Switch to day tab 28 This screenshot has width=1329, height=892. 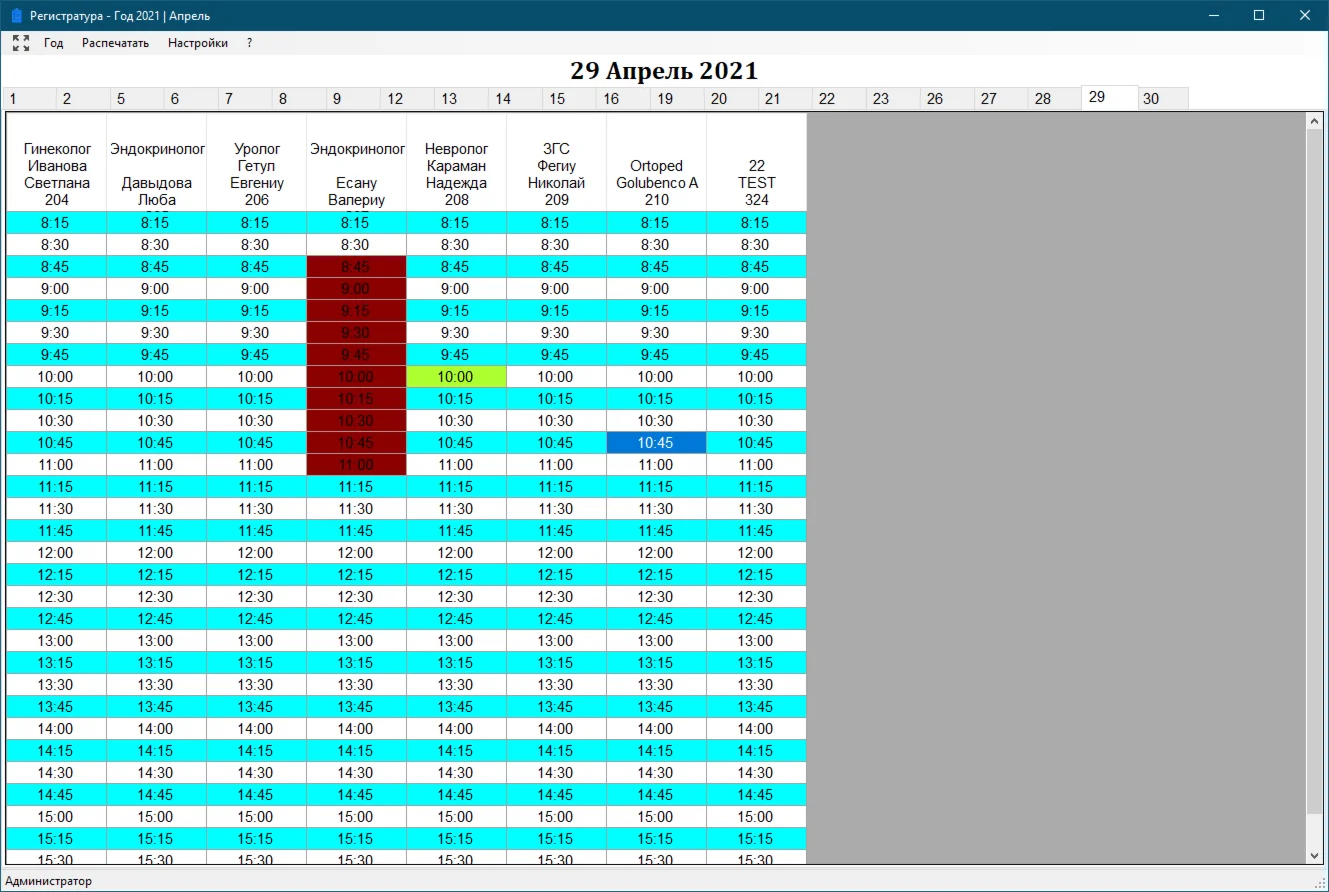[1055, 99]
